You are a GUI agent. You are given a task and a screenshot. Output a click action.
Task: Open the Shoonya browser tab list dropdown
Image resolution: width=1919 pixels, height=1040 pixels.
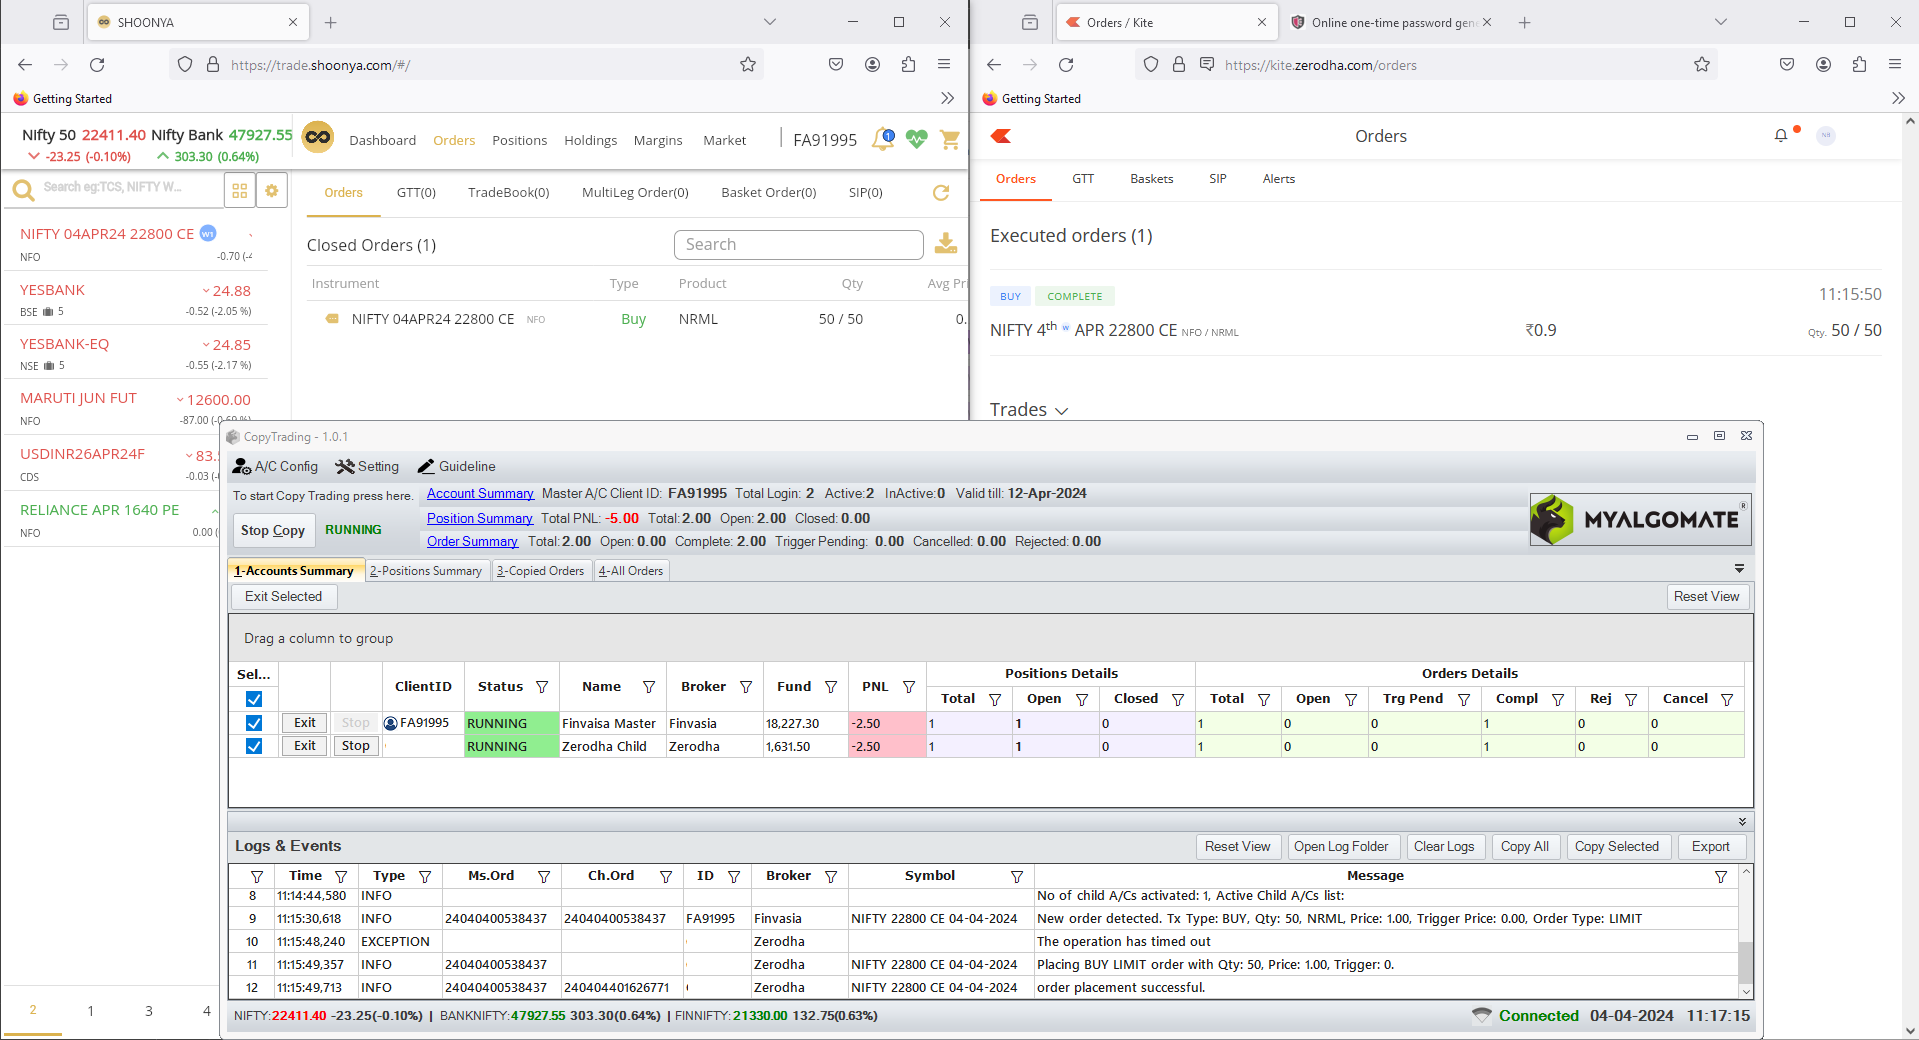pyautogui.click(x=769, y=22)
